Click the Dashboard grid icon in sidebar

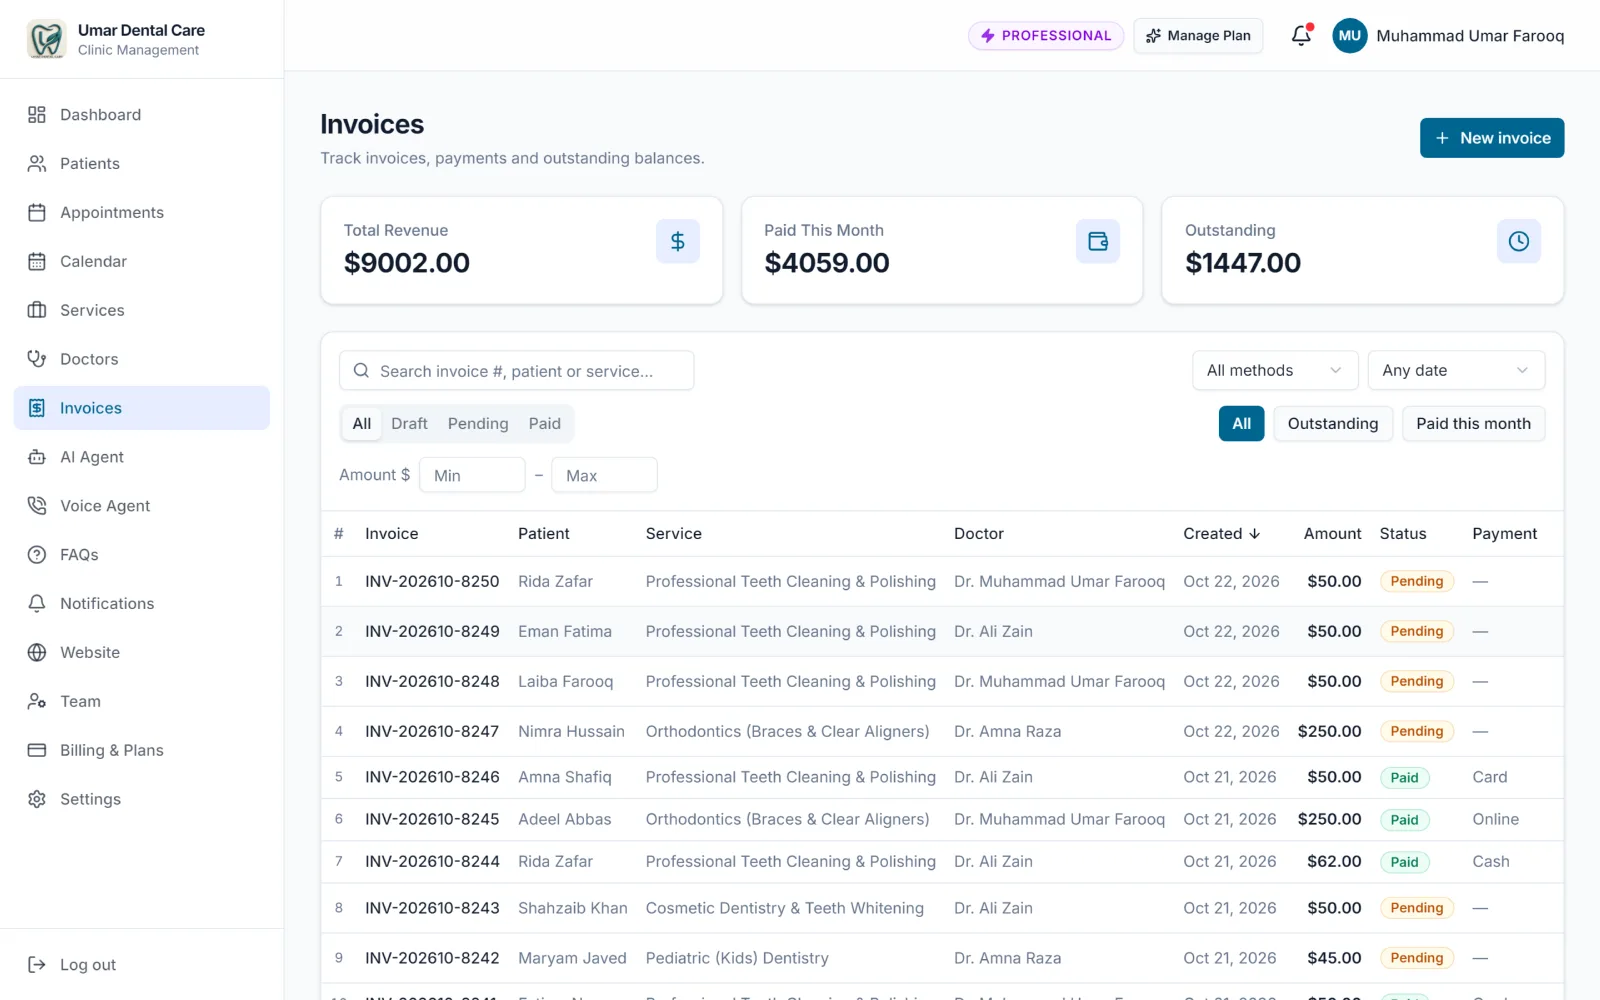(x=37, y=115)
